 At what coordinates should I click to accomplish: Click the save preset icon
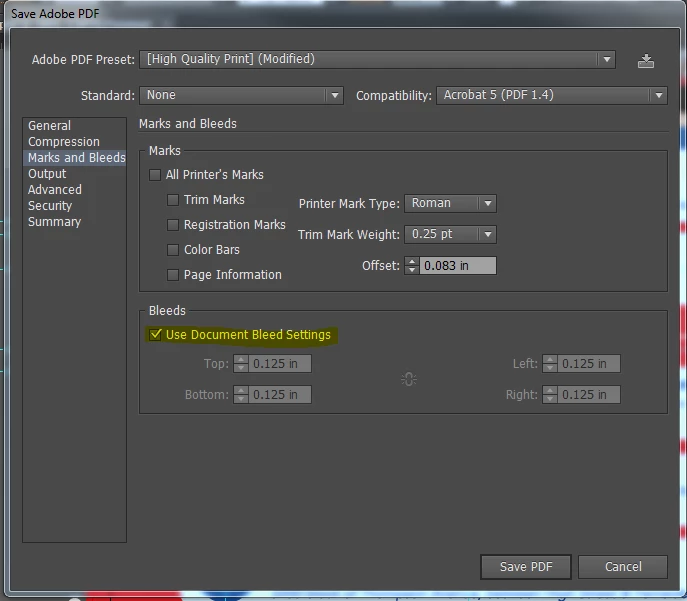tap(646, 61)
